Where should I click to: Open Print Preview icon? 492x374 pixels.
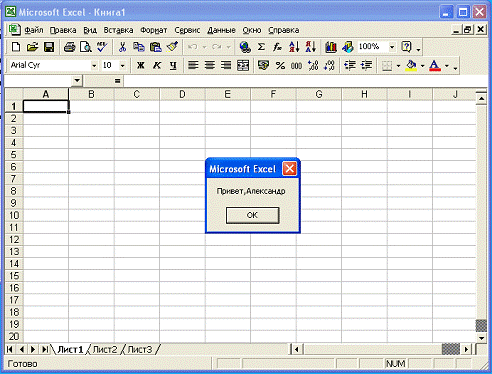tap(86, 47)
